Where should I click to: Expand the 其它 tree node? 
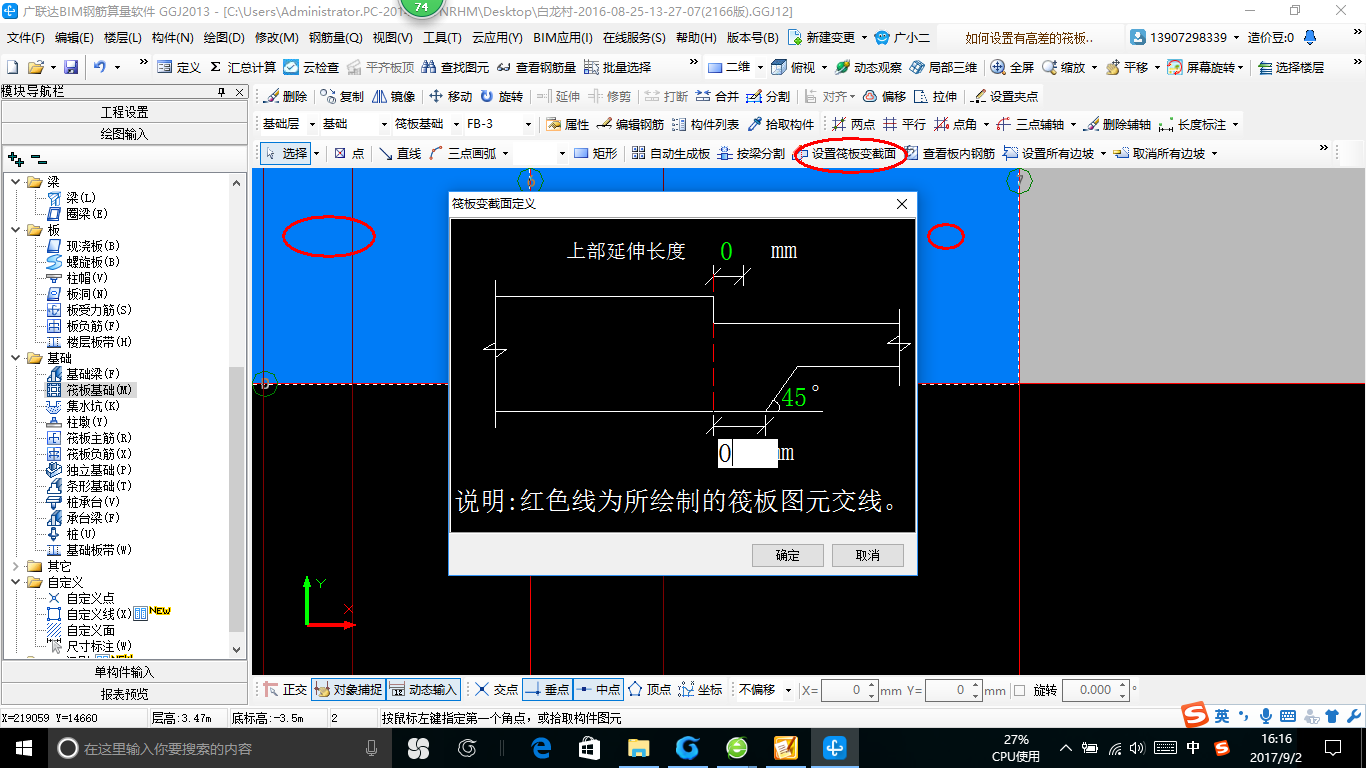click(16, 566)
